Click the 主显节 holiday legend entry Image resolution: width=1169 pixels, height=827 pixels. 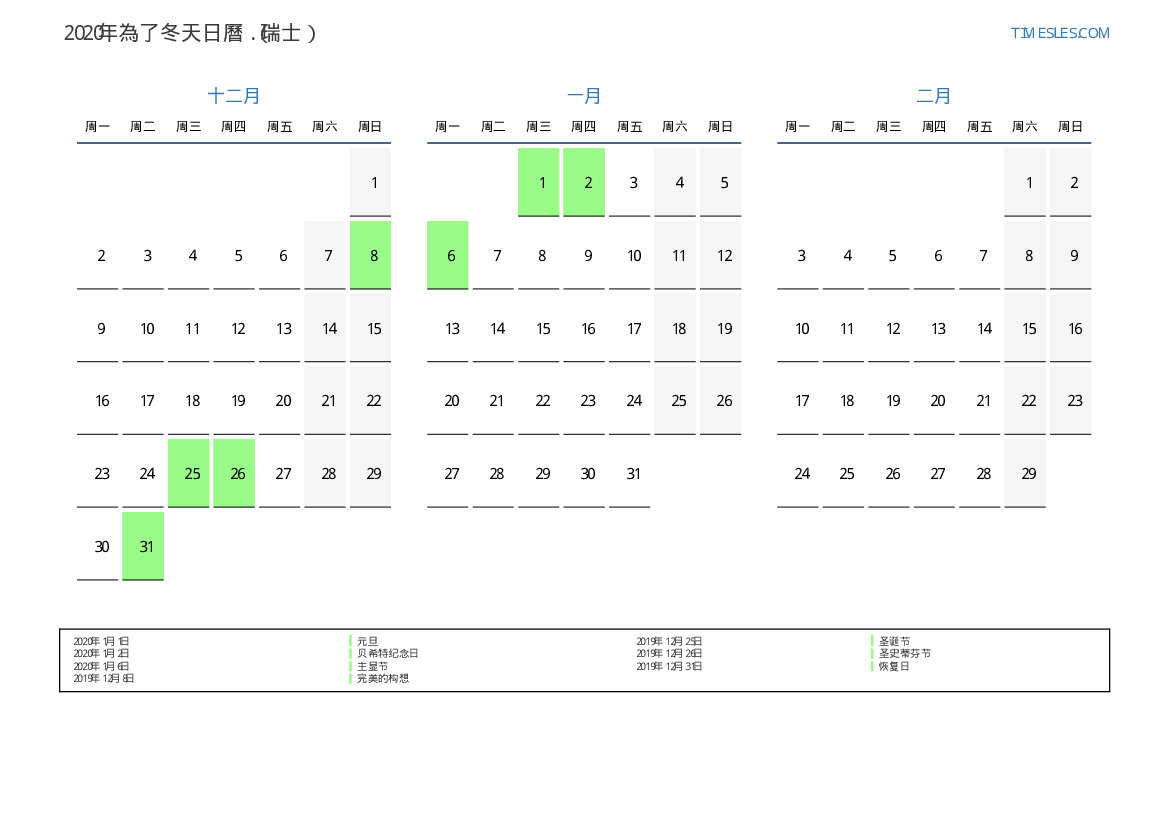(372, 666)
